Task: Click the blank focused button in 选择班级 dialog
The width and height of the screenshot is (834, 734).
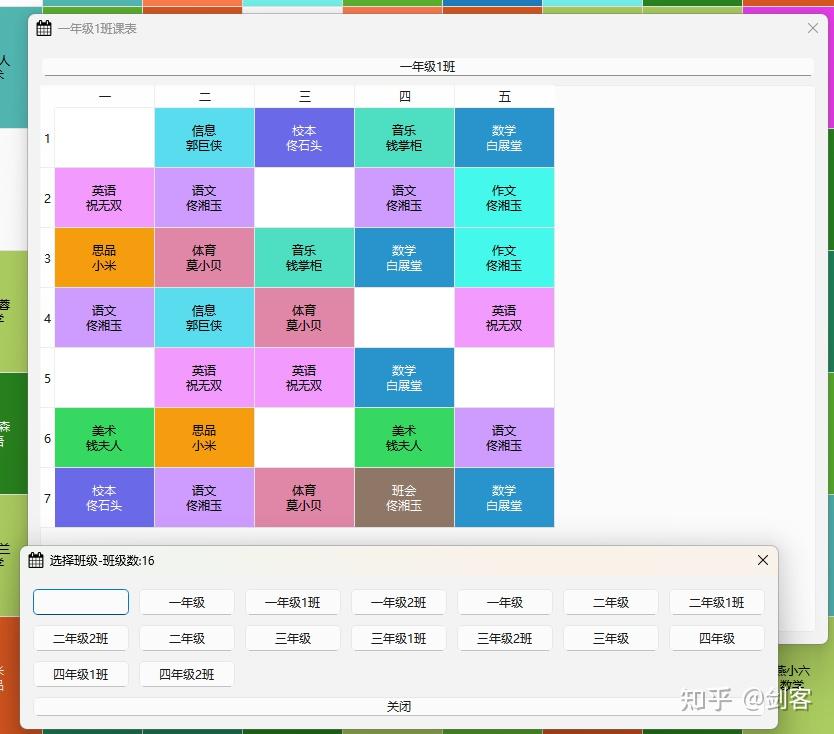Action: tap(81, 602)
